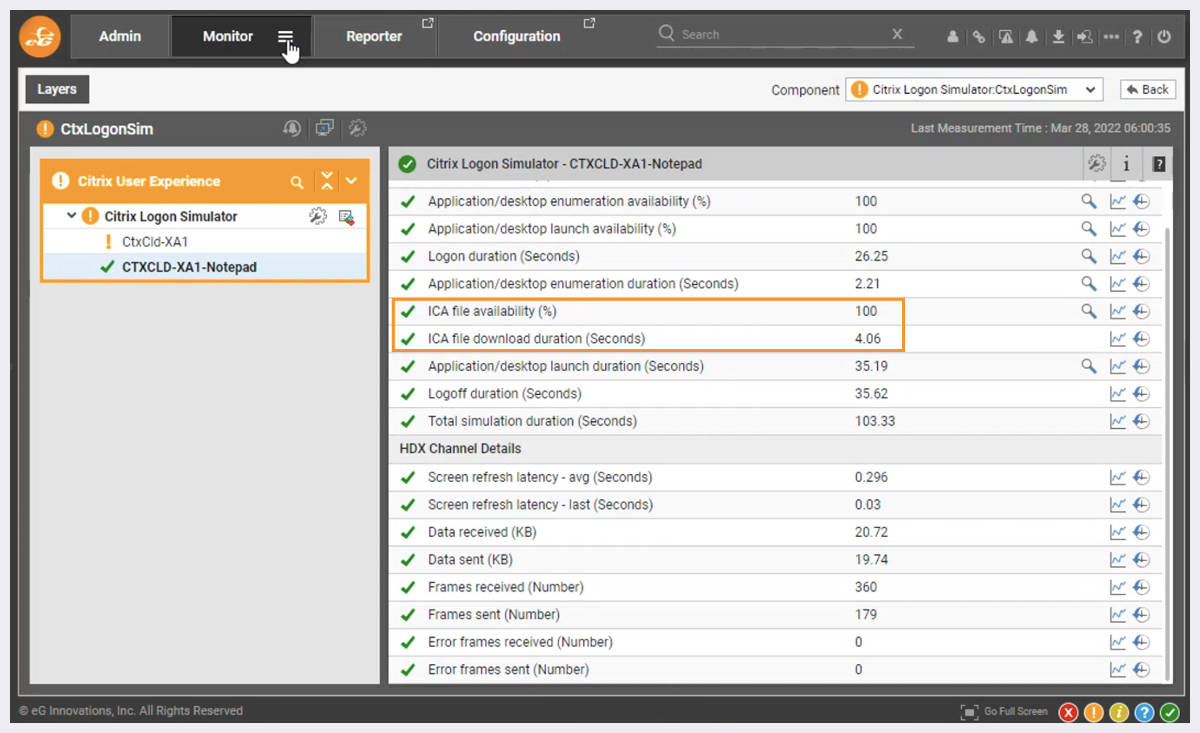Click the yellow minor status indicator
The image size is (1200, 733).
tap(1119, 712)
